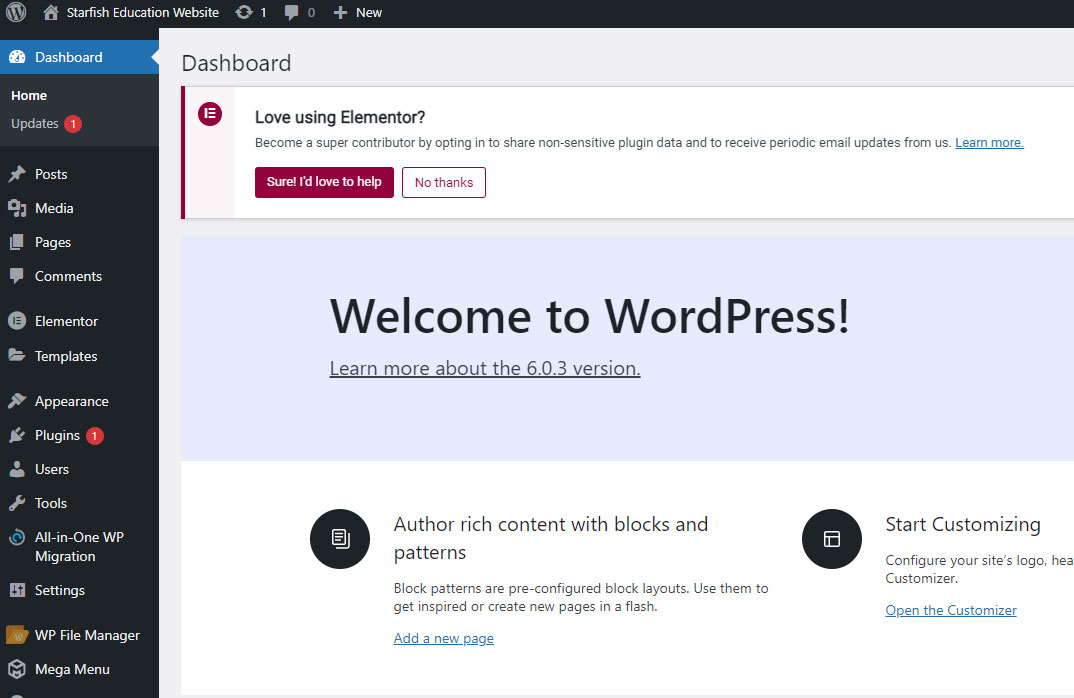Go to the Posts menu
The width and height of the screenshot is (1074, 698).
(x=51, y=174)
